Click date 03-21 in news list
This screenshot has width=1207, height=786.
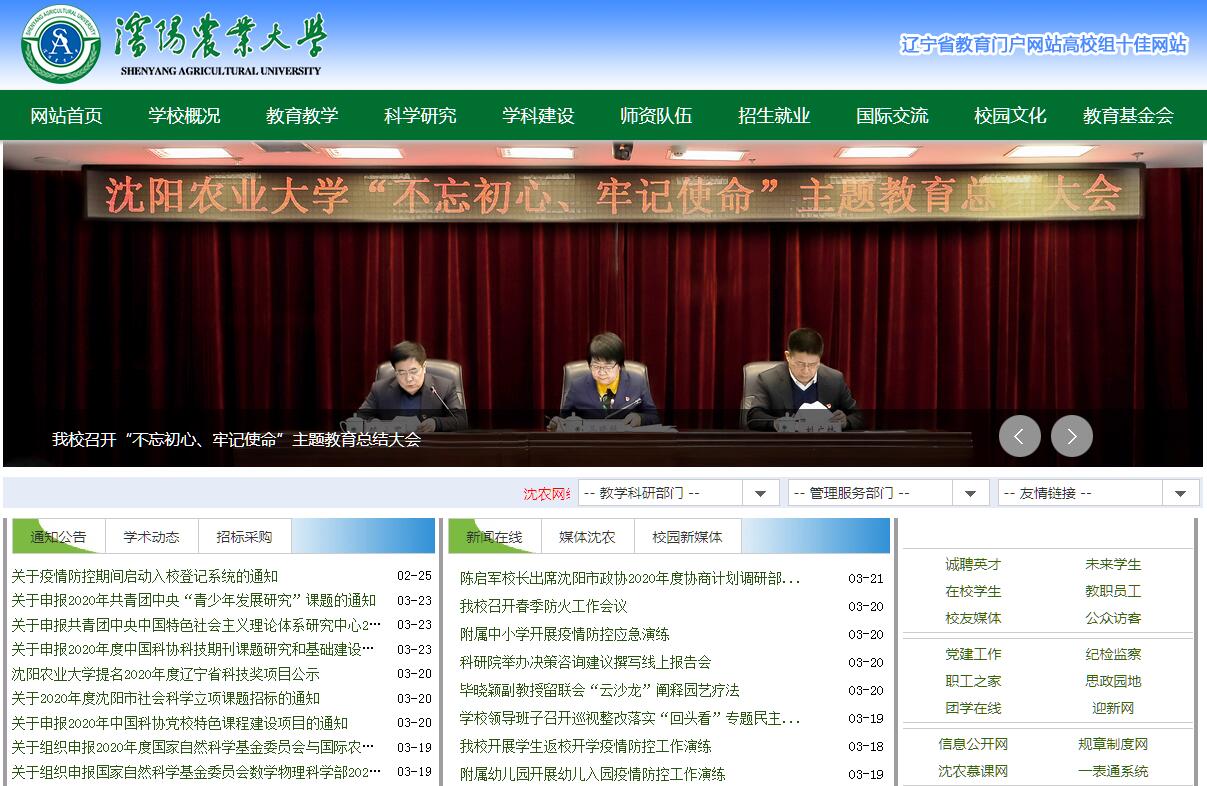click(866, 578)
